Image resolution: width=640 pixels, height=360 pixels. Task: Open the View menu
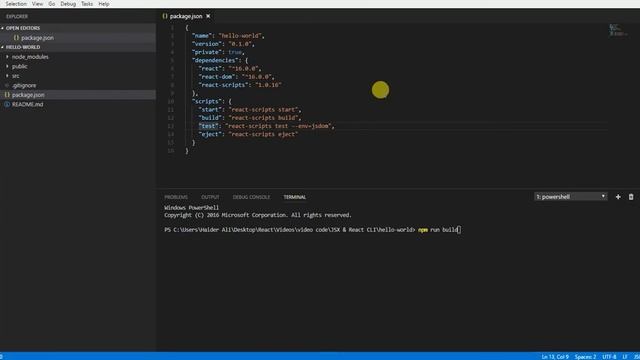37,4
